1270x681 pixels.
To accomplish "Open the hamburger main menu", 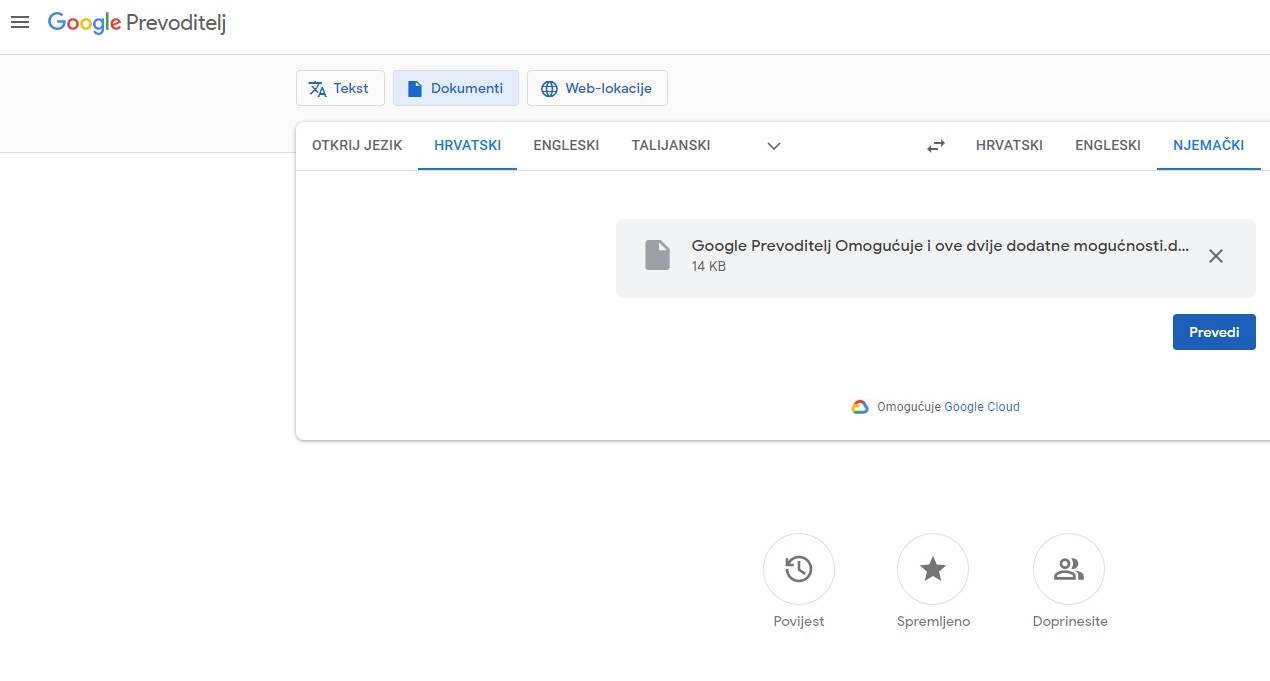I will click(x=19, y=22).
